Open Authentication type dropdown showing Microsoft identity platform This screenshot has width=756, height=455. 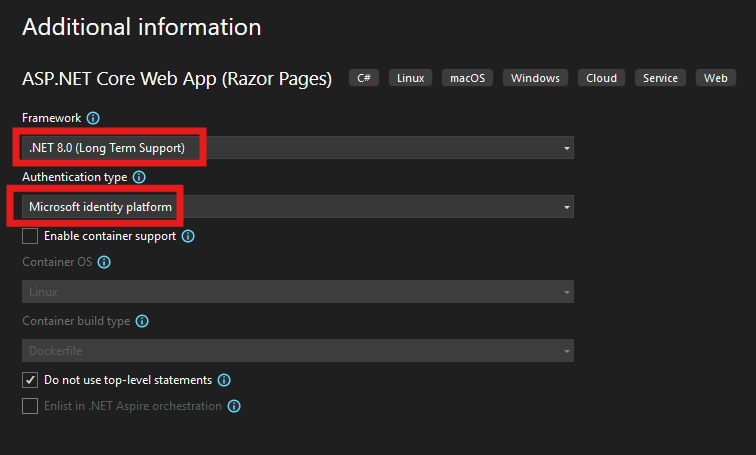point(297,207)
